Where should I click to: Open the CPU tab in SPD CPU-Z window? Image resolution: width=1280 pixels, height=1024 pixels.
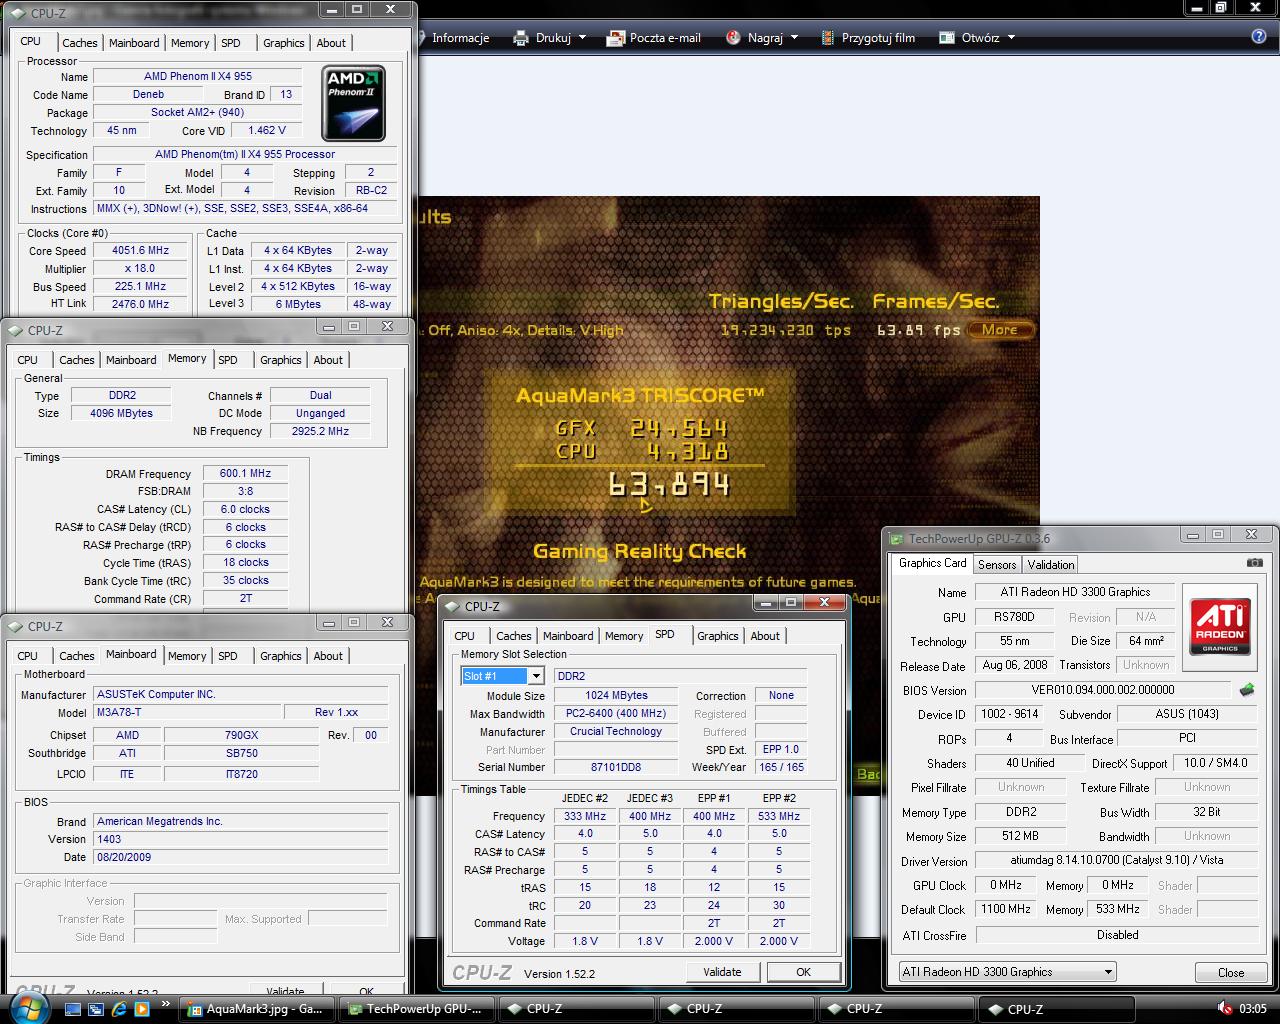[465, 636]
